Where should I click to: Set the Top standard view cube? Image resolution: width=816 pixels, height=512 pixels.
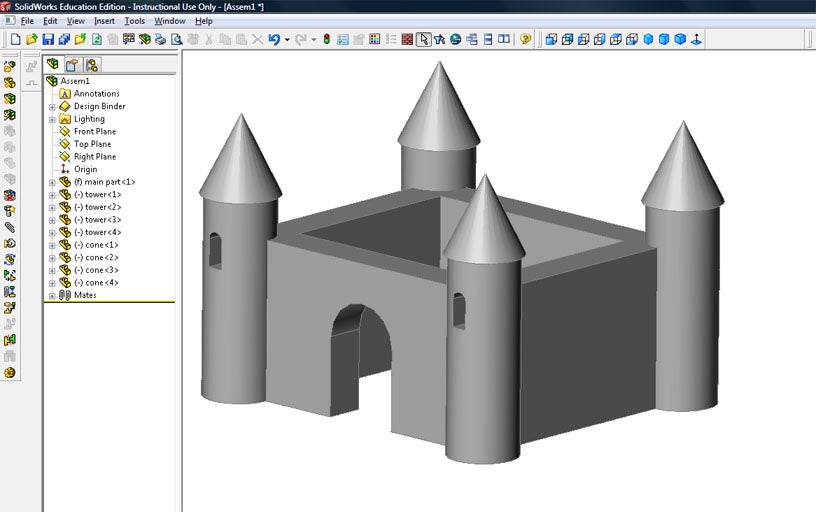click(x=616, y=39)
